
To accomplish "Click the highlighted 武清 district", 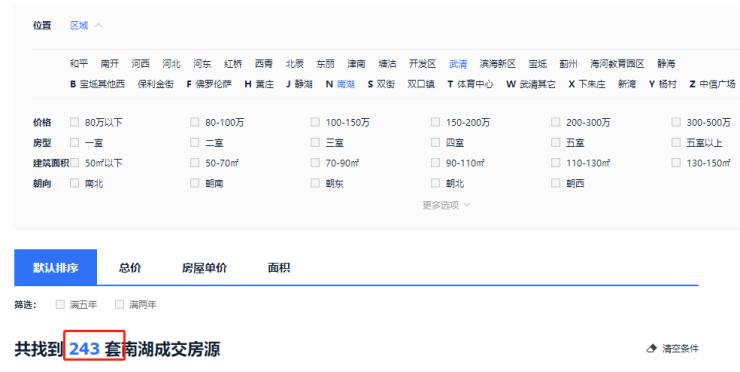I will [458, 64].
